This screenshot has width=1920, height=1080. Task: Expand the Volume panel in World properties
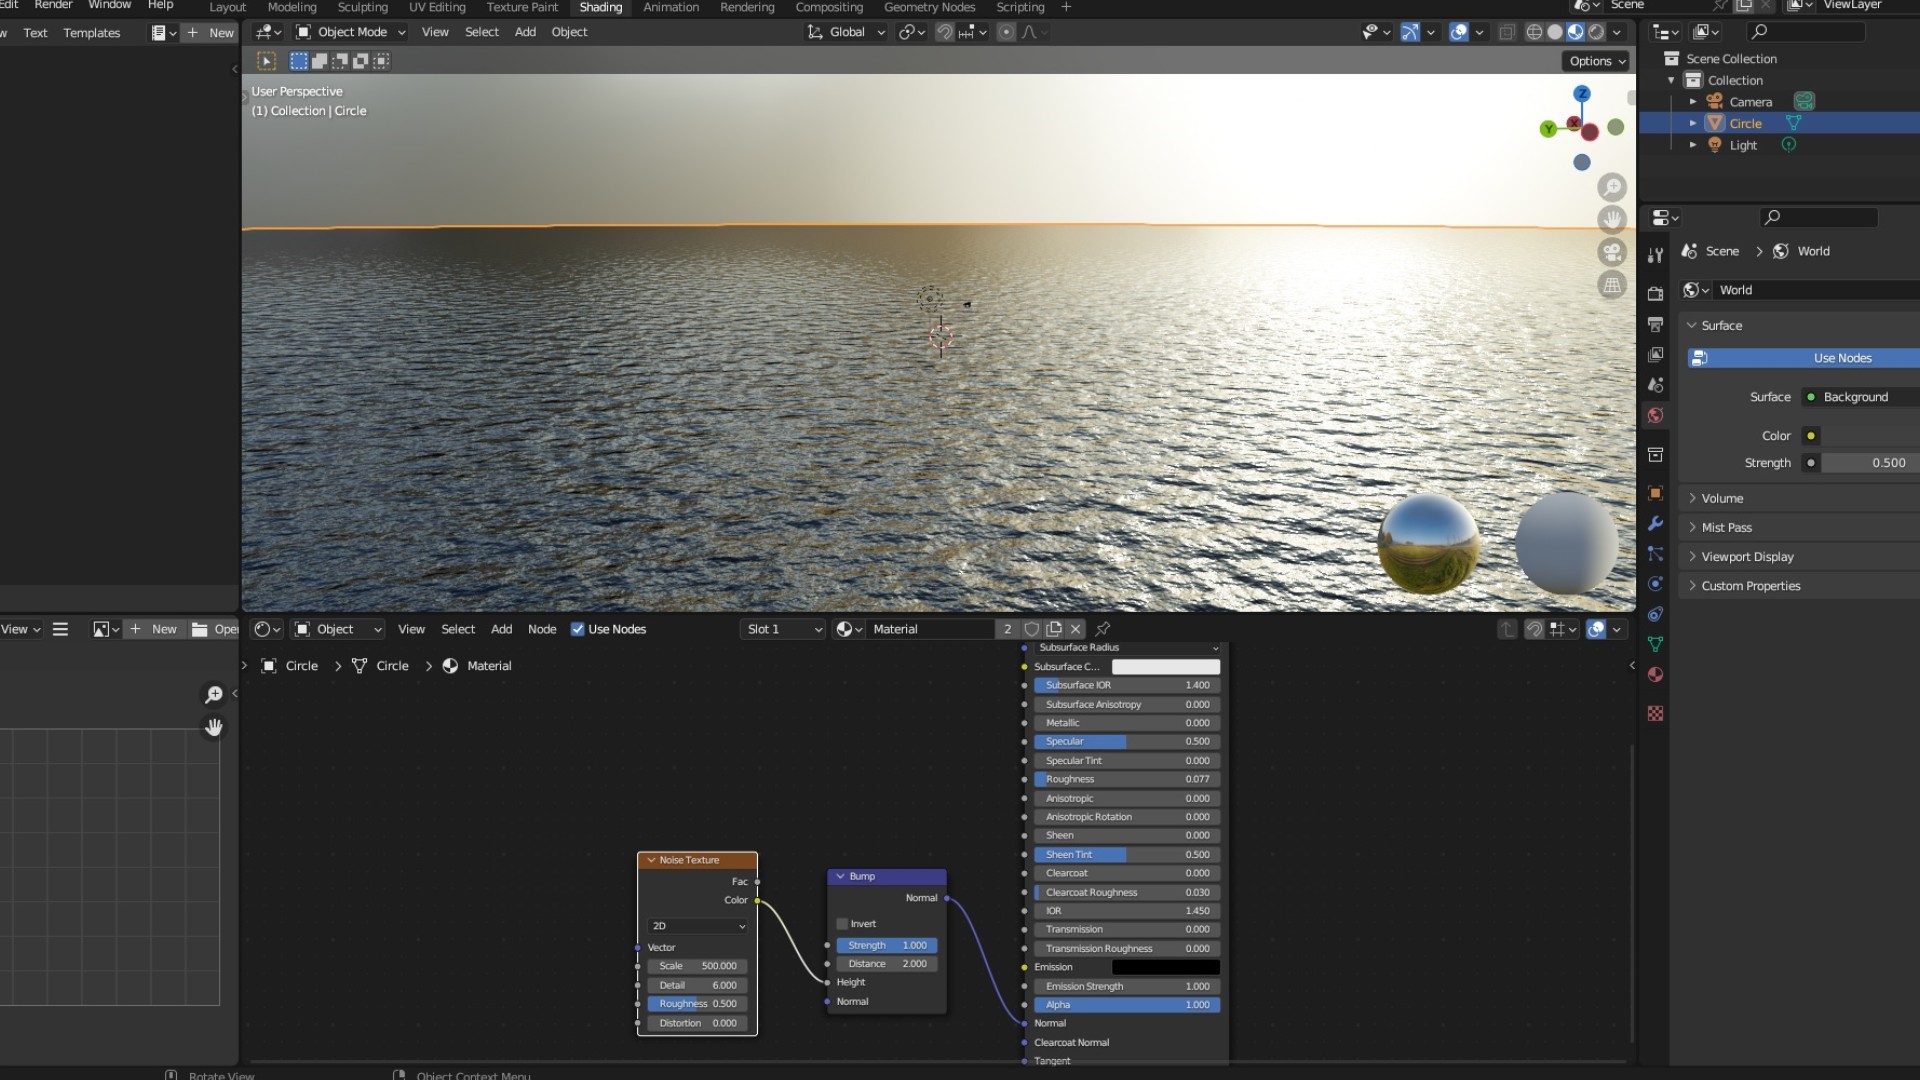(x=1721, y=498)
